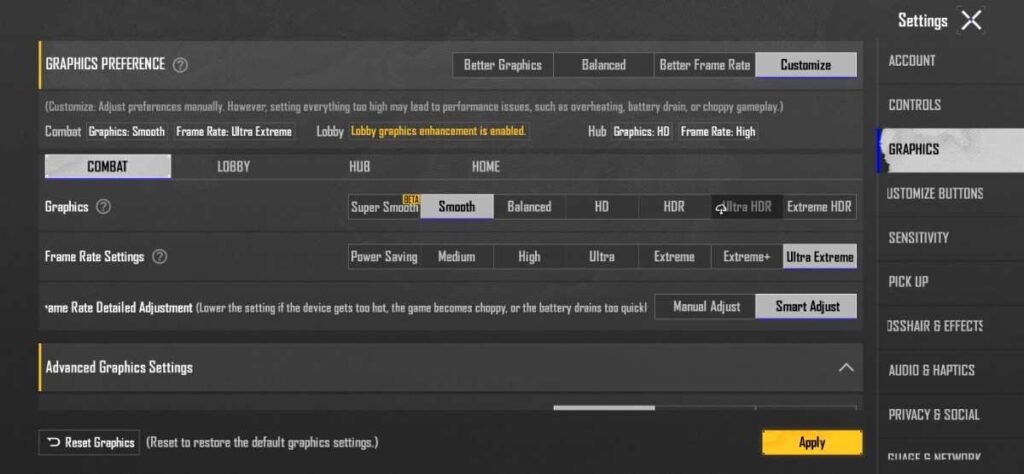This screenshot has width=1024, height=474.
Task: Choose Extreme HDR graphics quality
Action: tap(819, 206)
